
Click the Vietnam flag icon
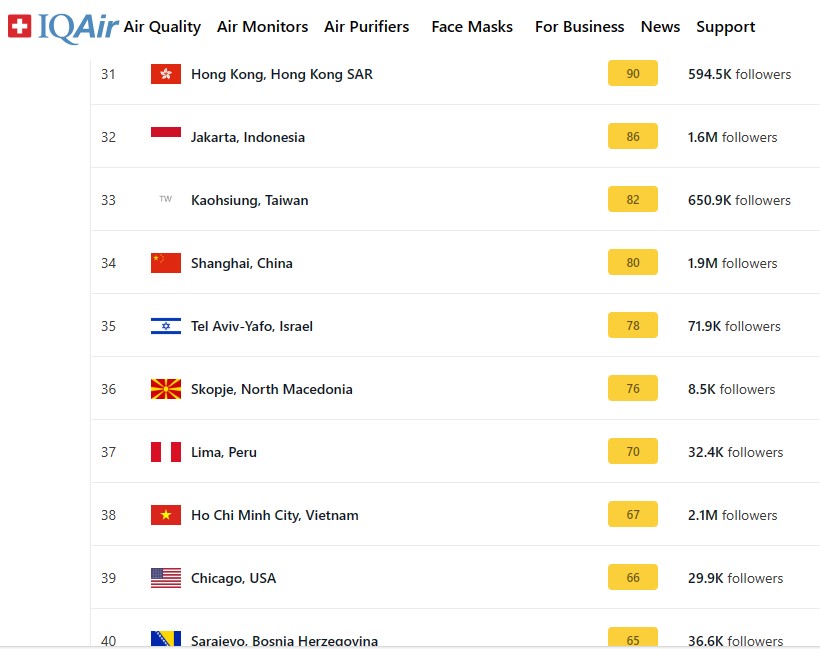[166, 515]
